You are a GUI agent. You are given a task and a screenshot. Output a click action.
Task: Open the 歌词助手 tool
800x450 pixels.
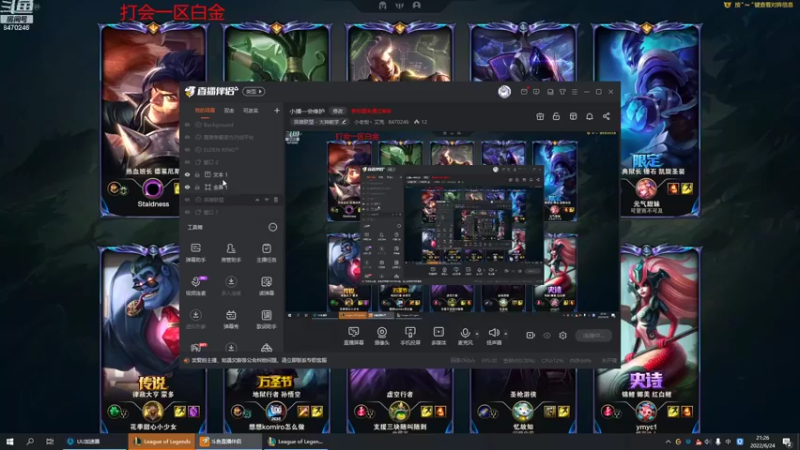pyautogui.click(x=266, y=319)
